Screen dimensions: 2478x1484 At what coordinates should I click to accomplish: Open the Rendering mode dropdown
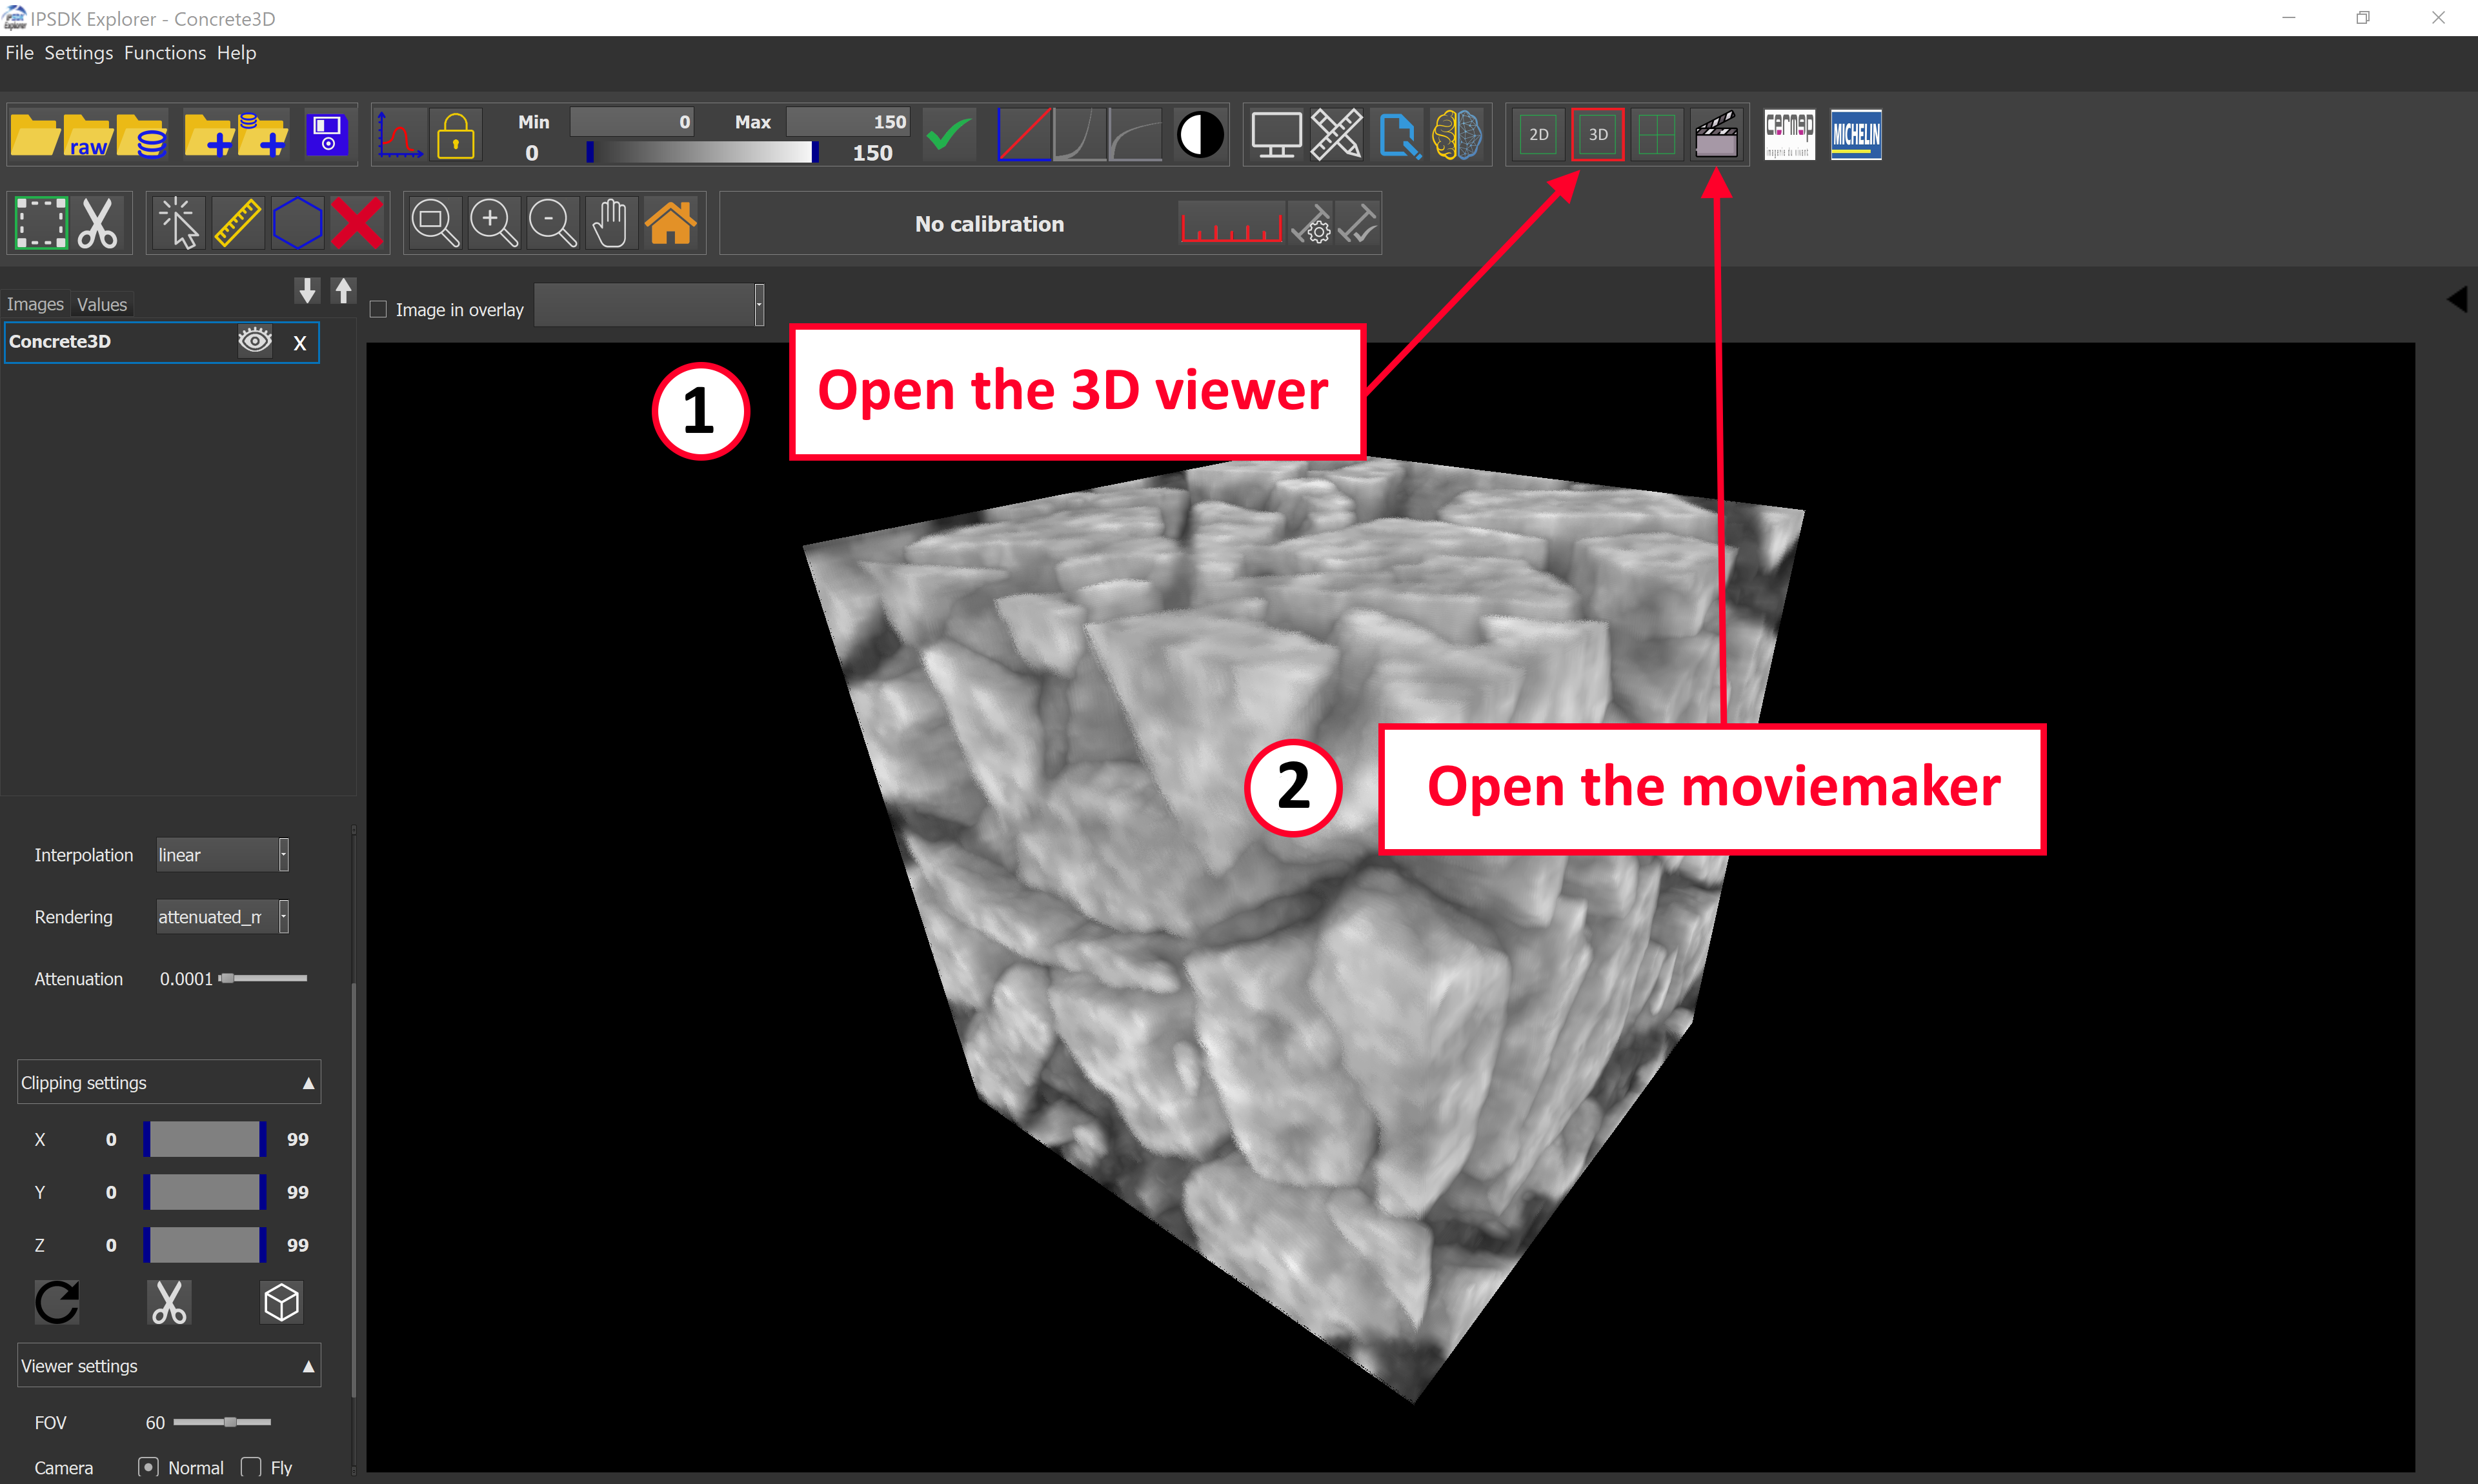pos(222,917)
